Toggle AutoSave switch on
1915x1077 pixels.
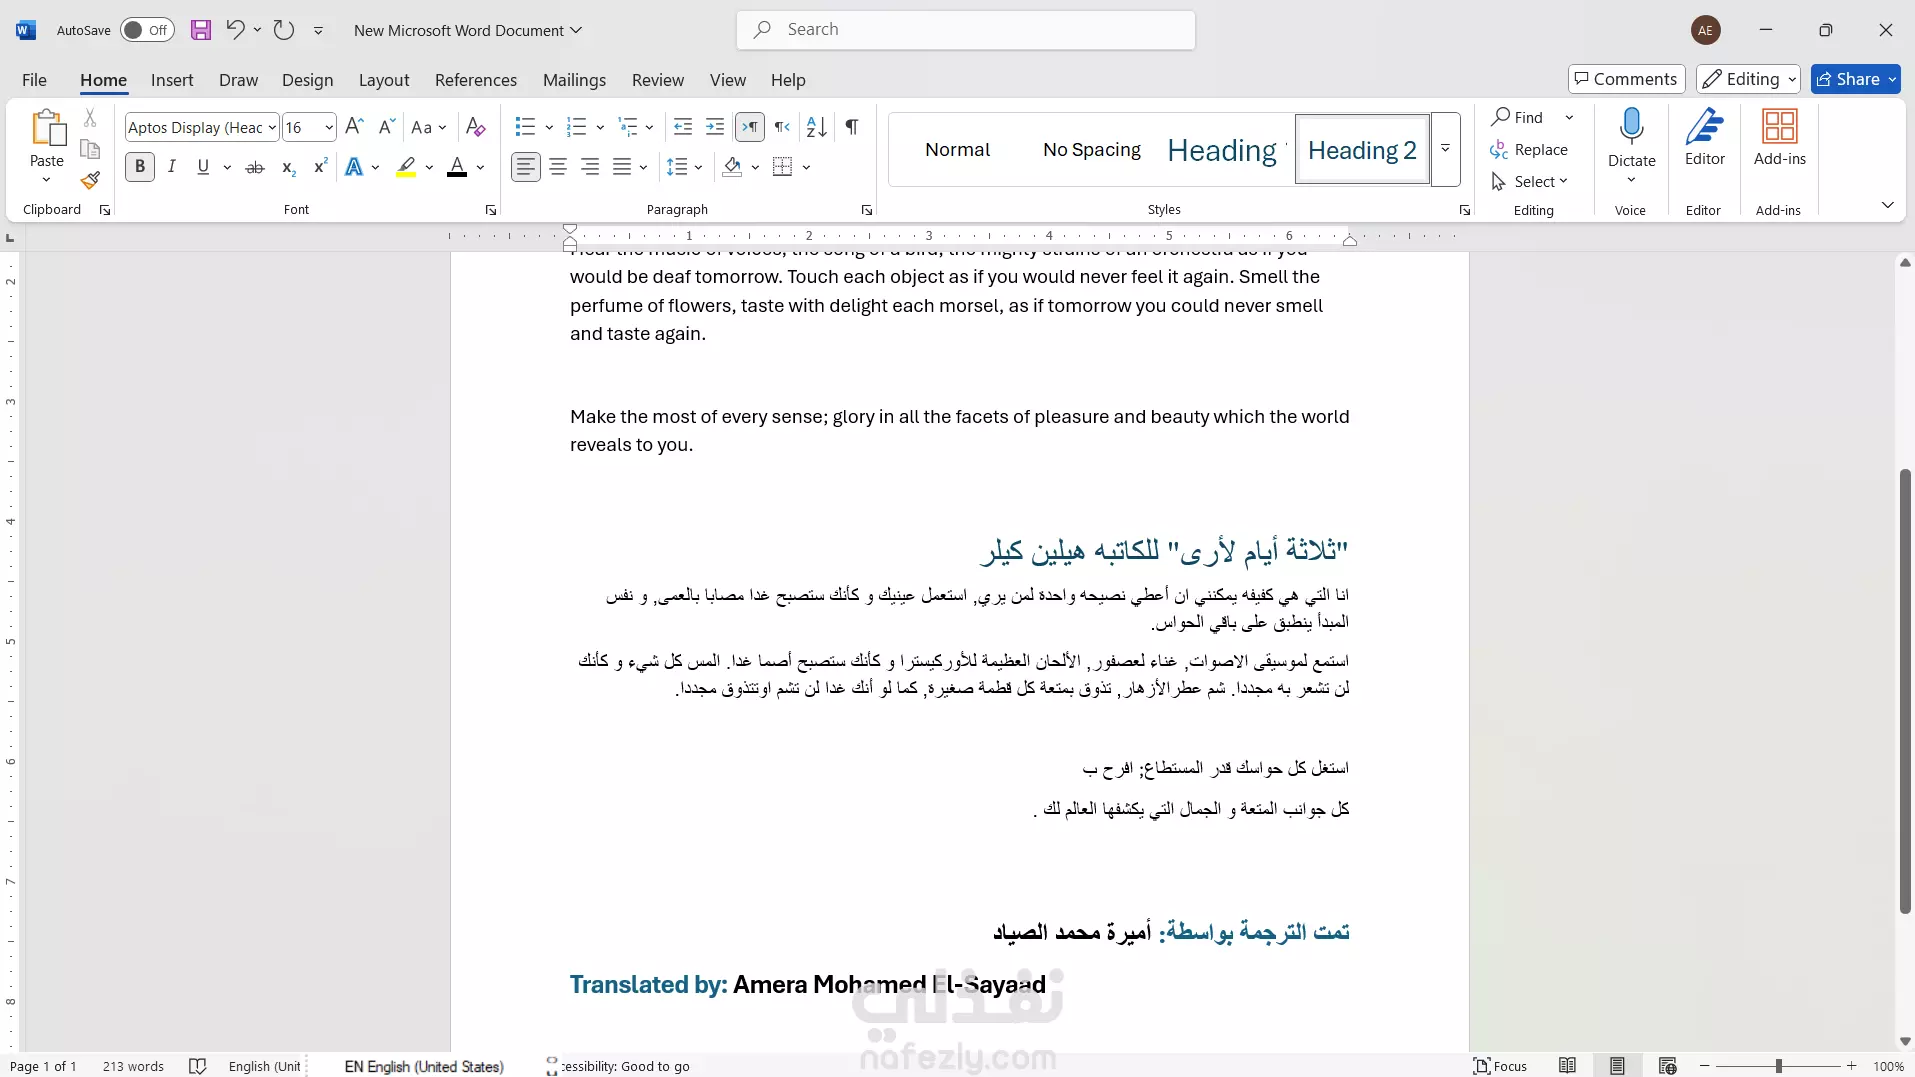(x=147, y=30)
